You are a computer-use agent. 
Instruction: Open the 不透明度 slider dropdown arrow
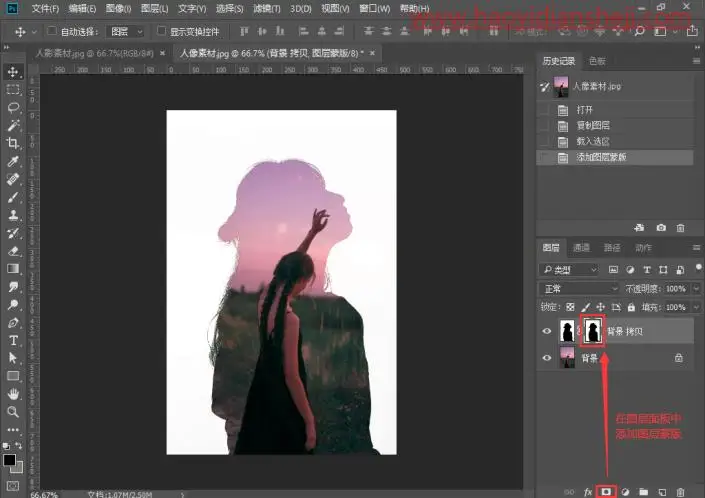click(696, 289)
